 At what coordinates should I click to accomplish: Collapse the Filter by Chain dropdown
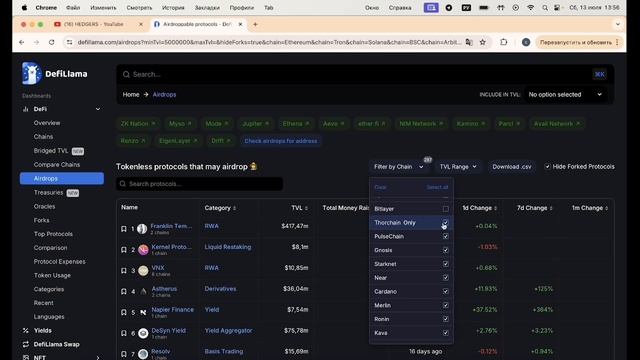tap(399, 167)
